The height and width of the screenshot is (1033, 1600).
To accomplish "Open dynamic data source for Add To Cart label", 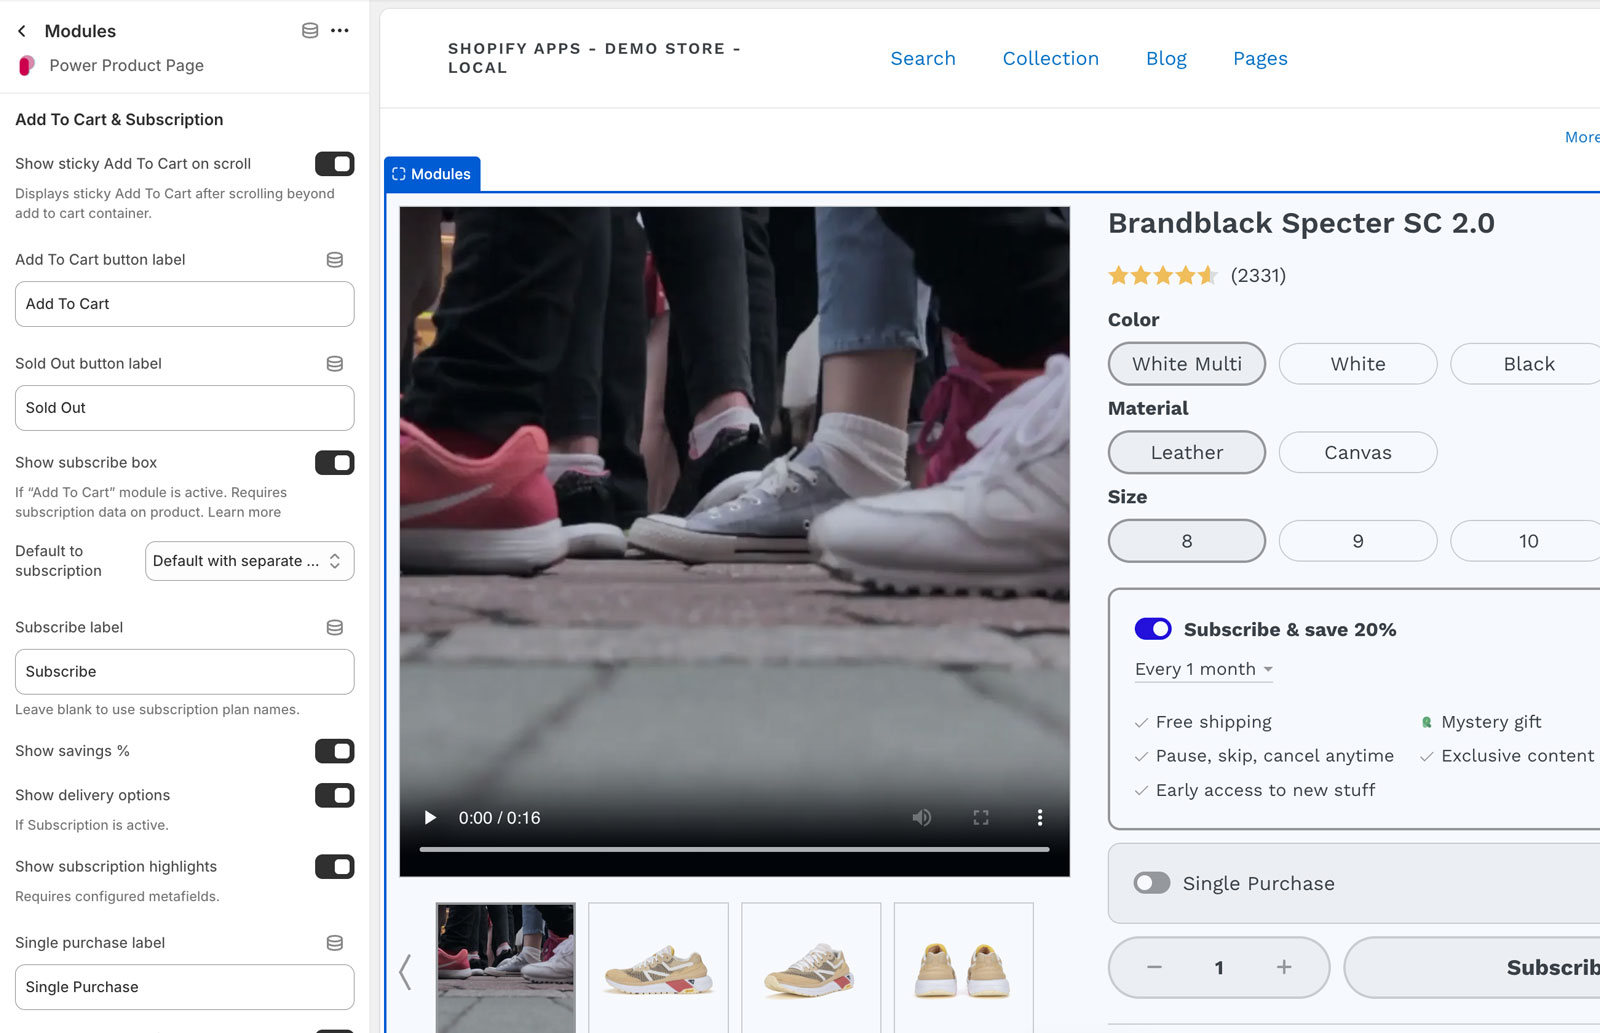I will pyautogui.click(x=335, y=259).
